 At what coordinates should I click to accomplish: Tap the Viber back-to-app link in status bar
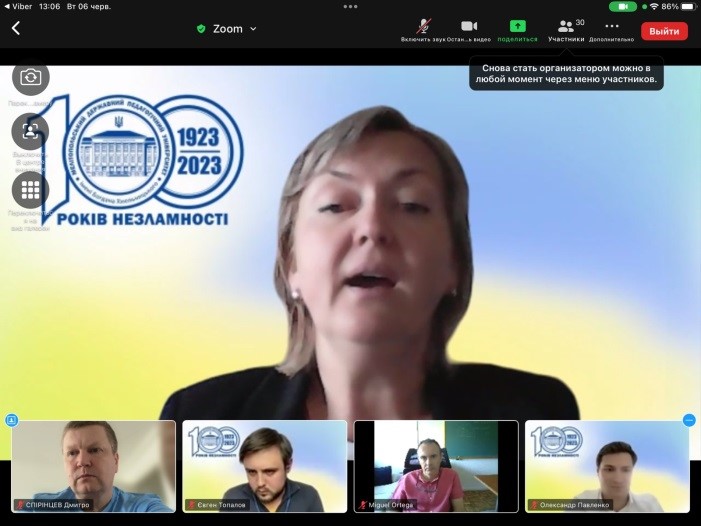coord(20,6)
